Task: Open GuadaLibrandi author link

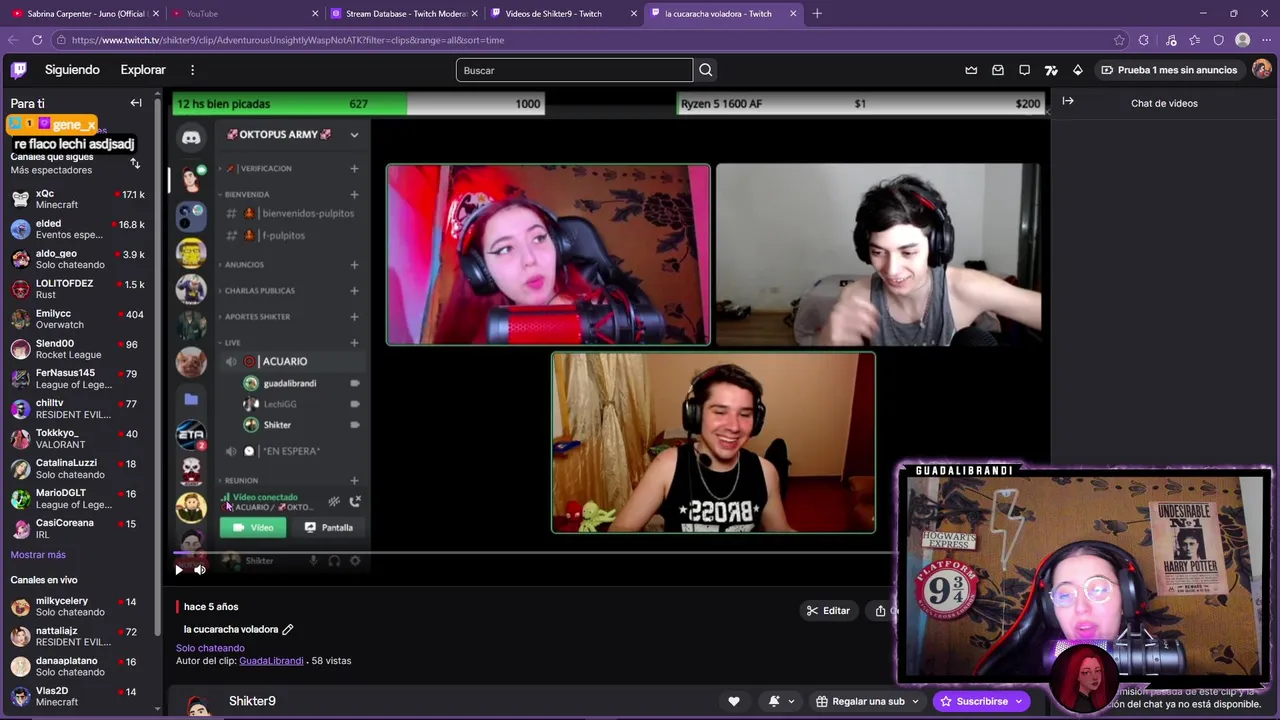Action: pos(271,661)
